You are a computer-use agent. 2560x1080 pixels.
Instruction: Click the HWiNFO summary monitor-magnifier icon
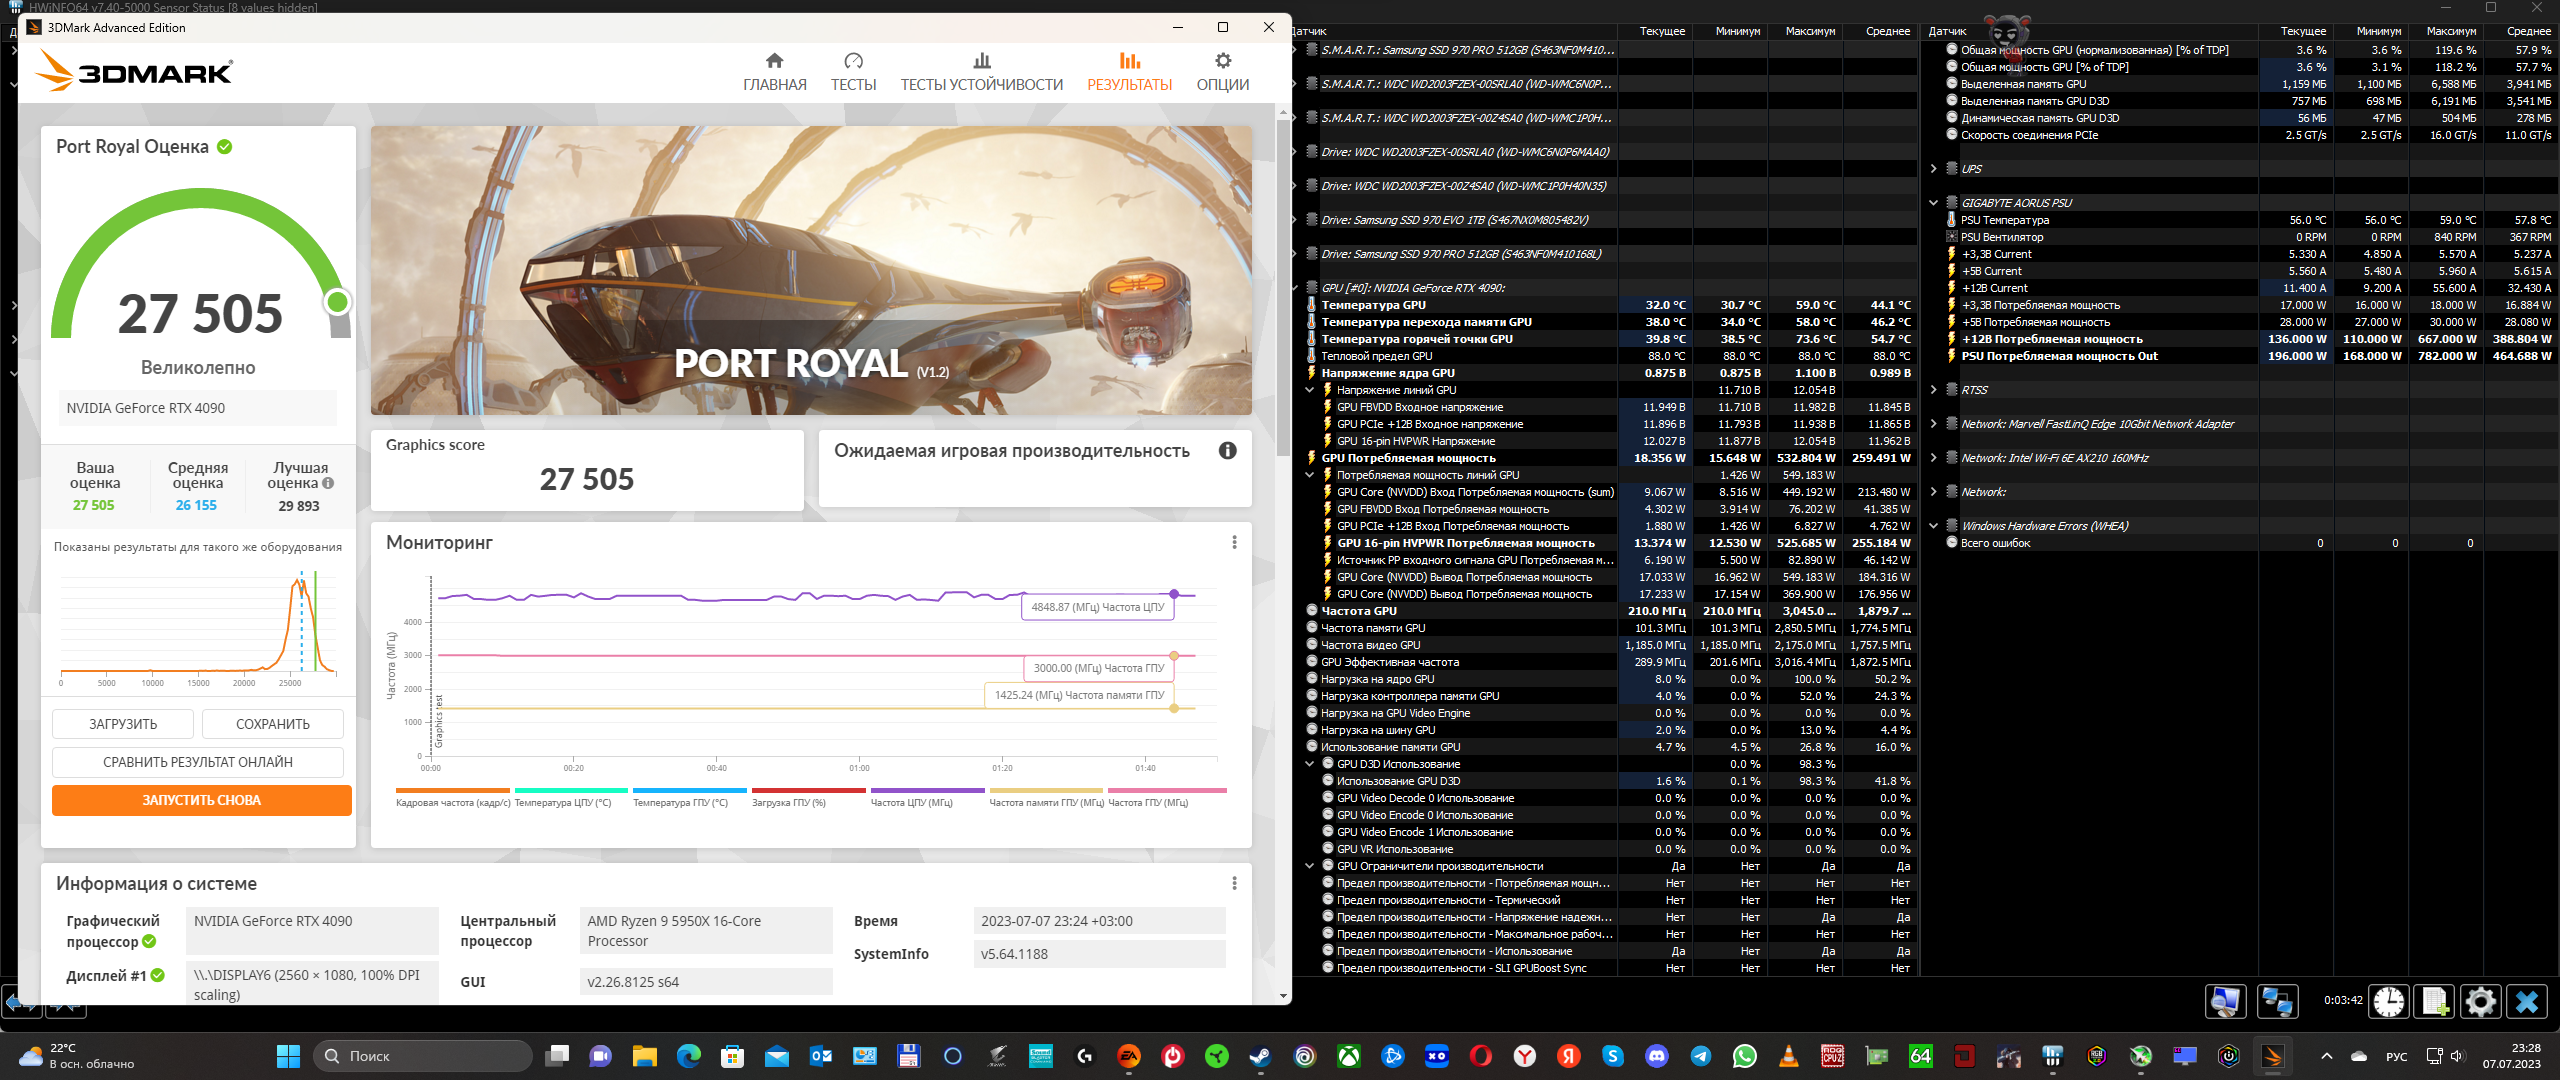pyautogui.click(x=2226, y=1001)
